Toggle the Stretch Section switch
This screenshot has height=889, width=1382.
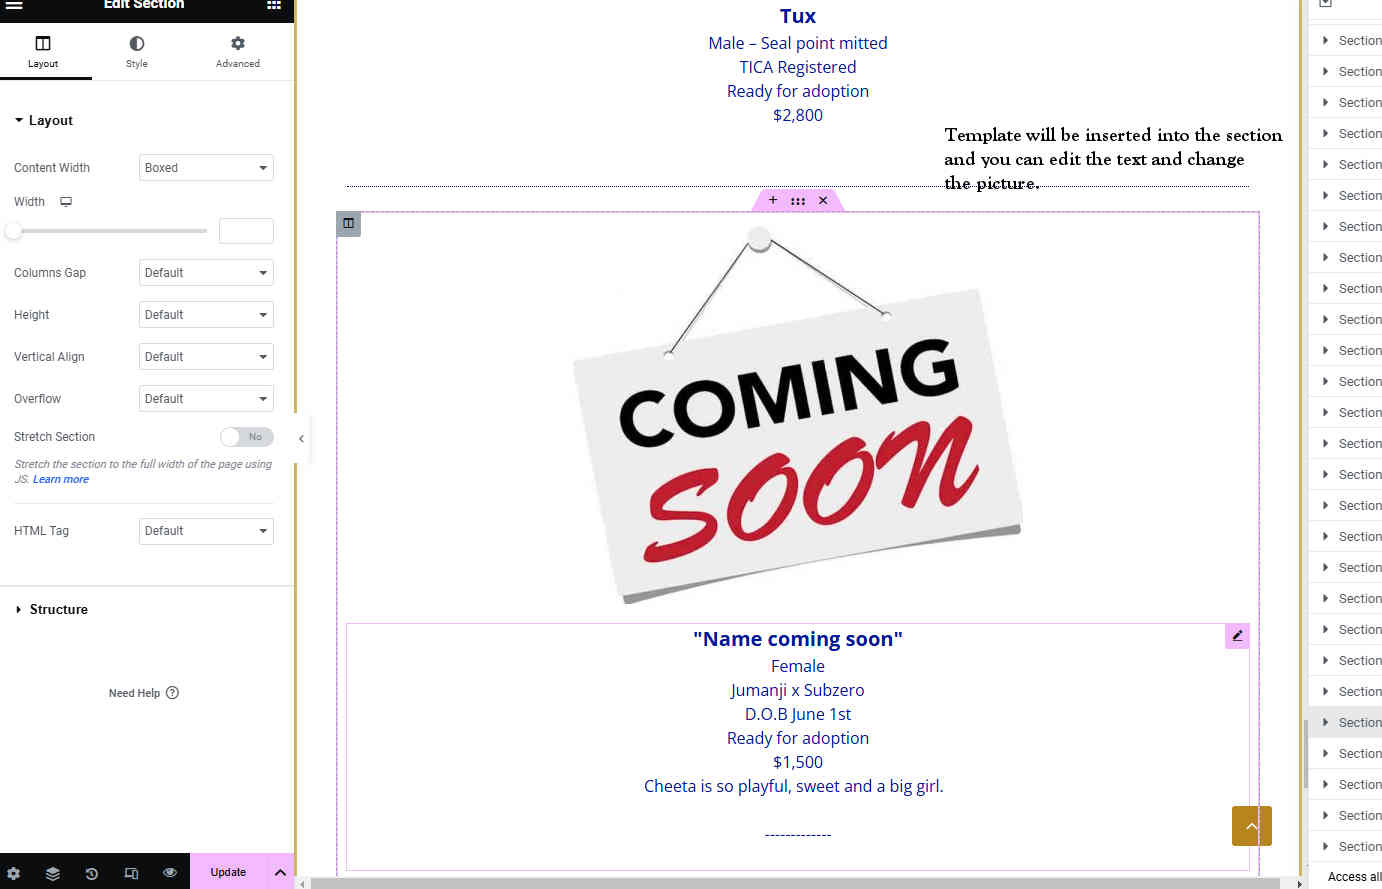click(246, 437)
